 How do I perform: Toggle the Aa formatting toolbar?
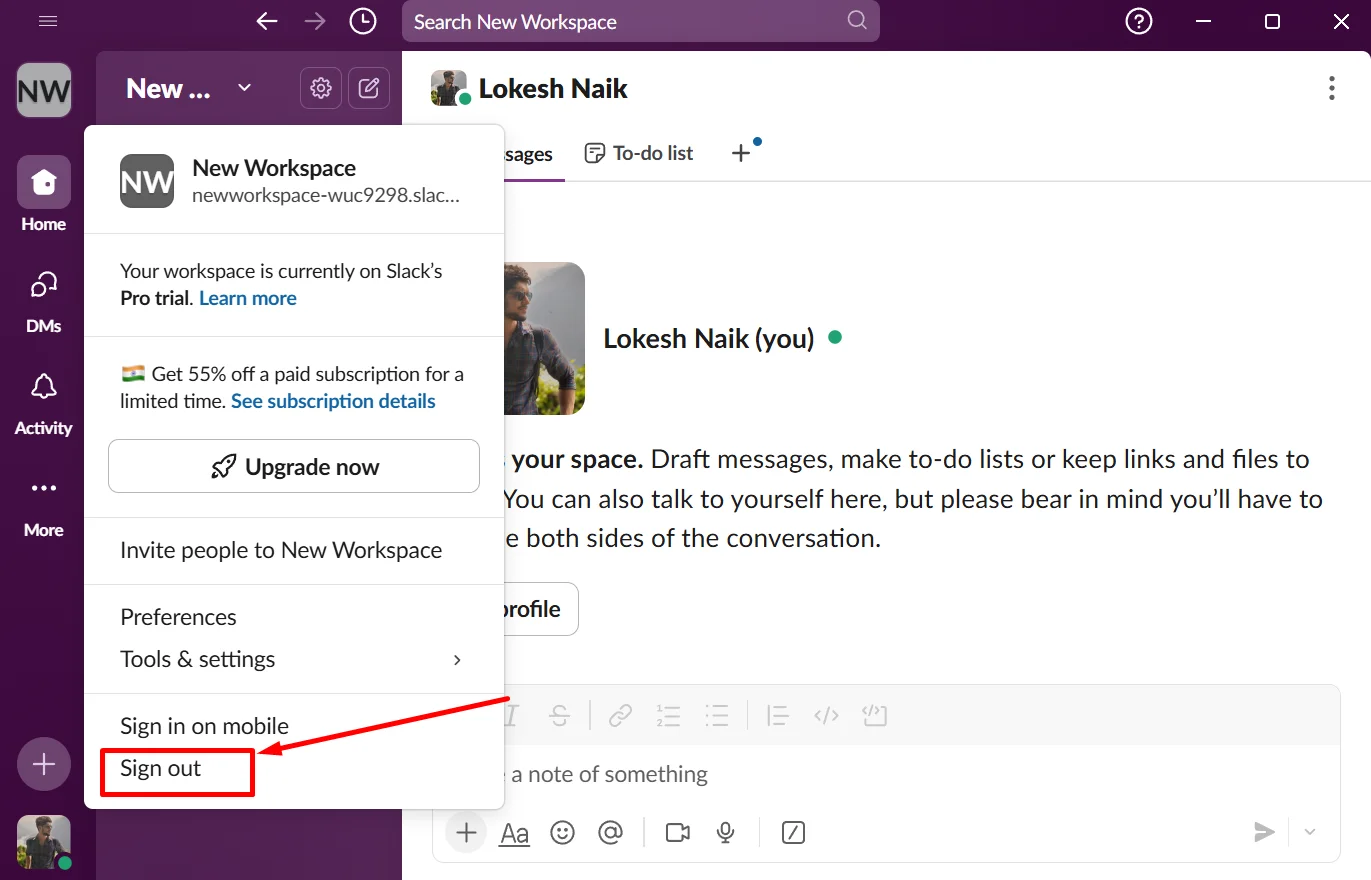[514, 832]
